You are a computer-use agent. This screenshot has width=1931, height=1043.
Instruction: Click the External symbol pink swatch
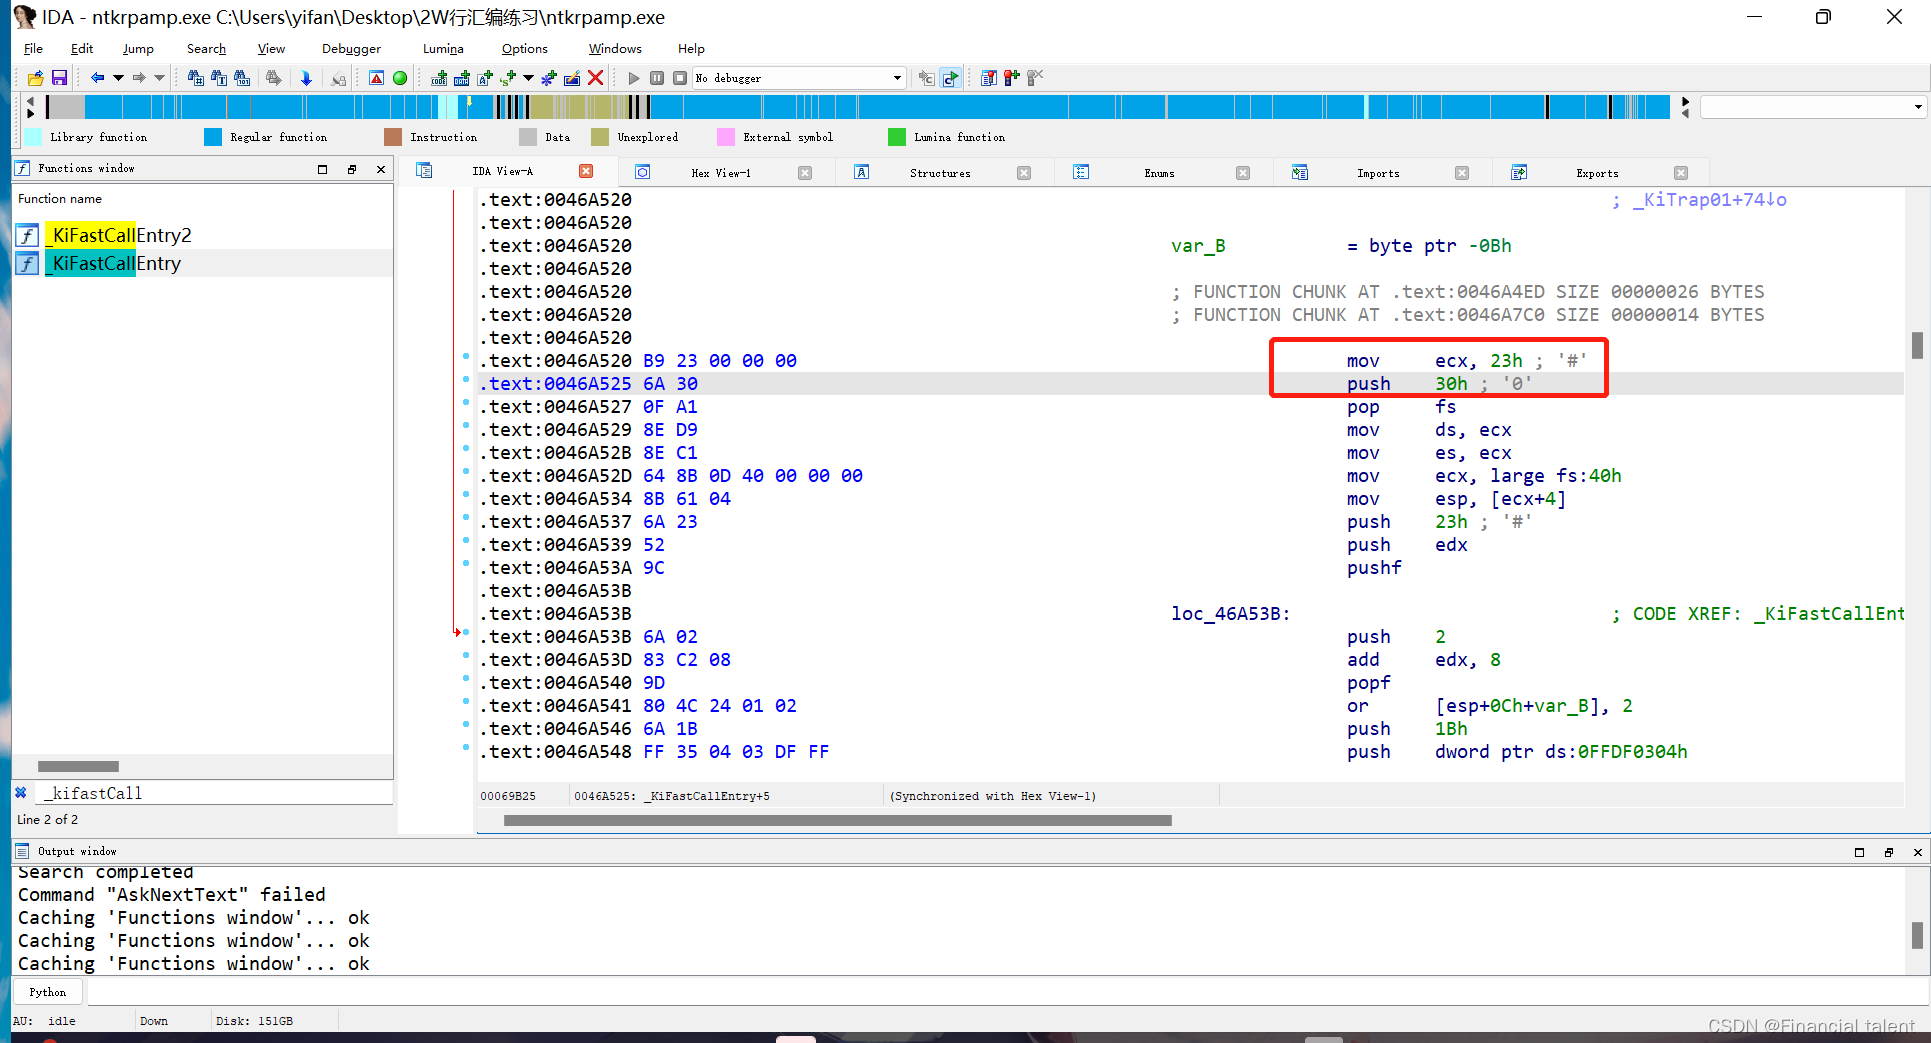pyautogui.click(x=726, y=137)
